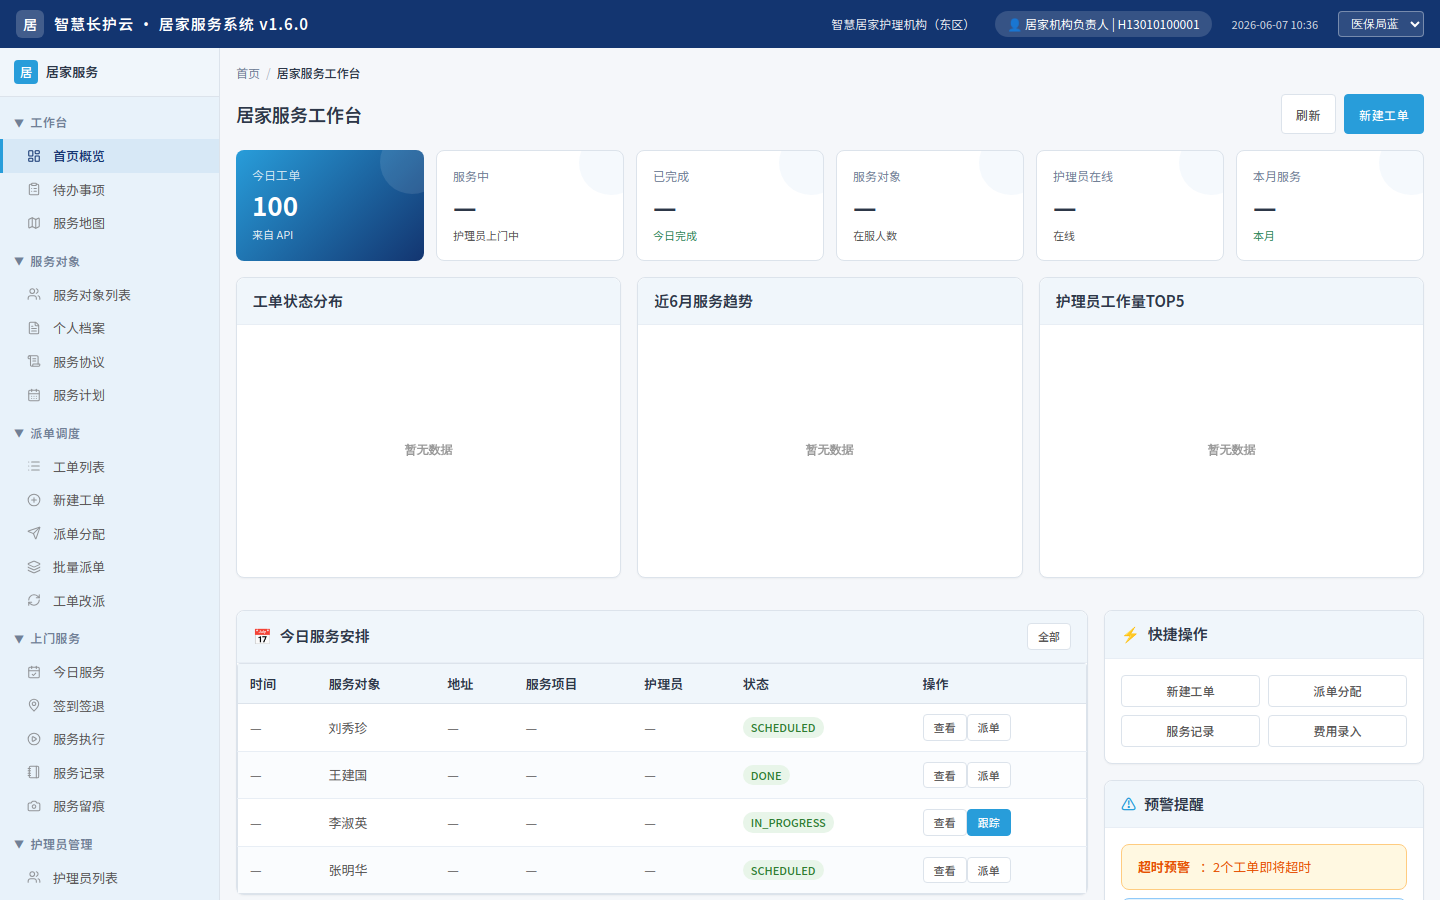Click the 个人档案 document icon
This screenshot has height=900, width=1440.
(x=34, y=328)
